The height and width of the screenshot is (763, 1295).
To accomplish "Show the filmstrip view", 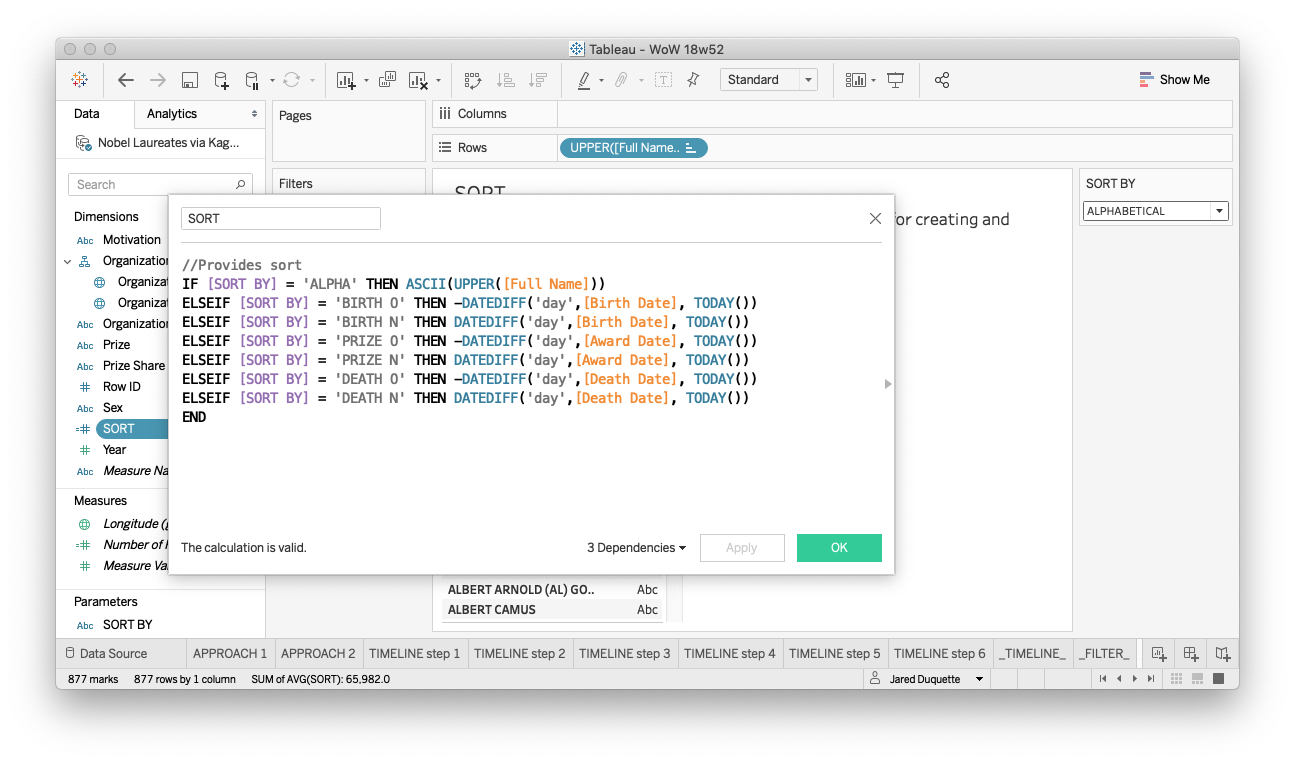I will pos(1198,679).
